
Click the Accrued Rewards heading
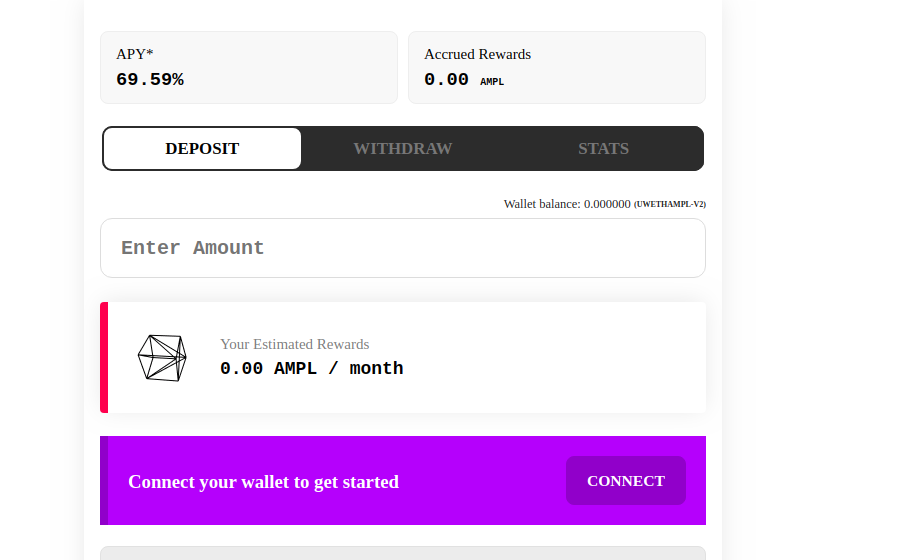477,54
